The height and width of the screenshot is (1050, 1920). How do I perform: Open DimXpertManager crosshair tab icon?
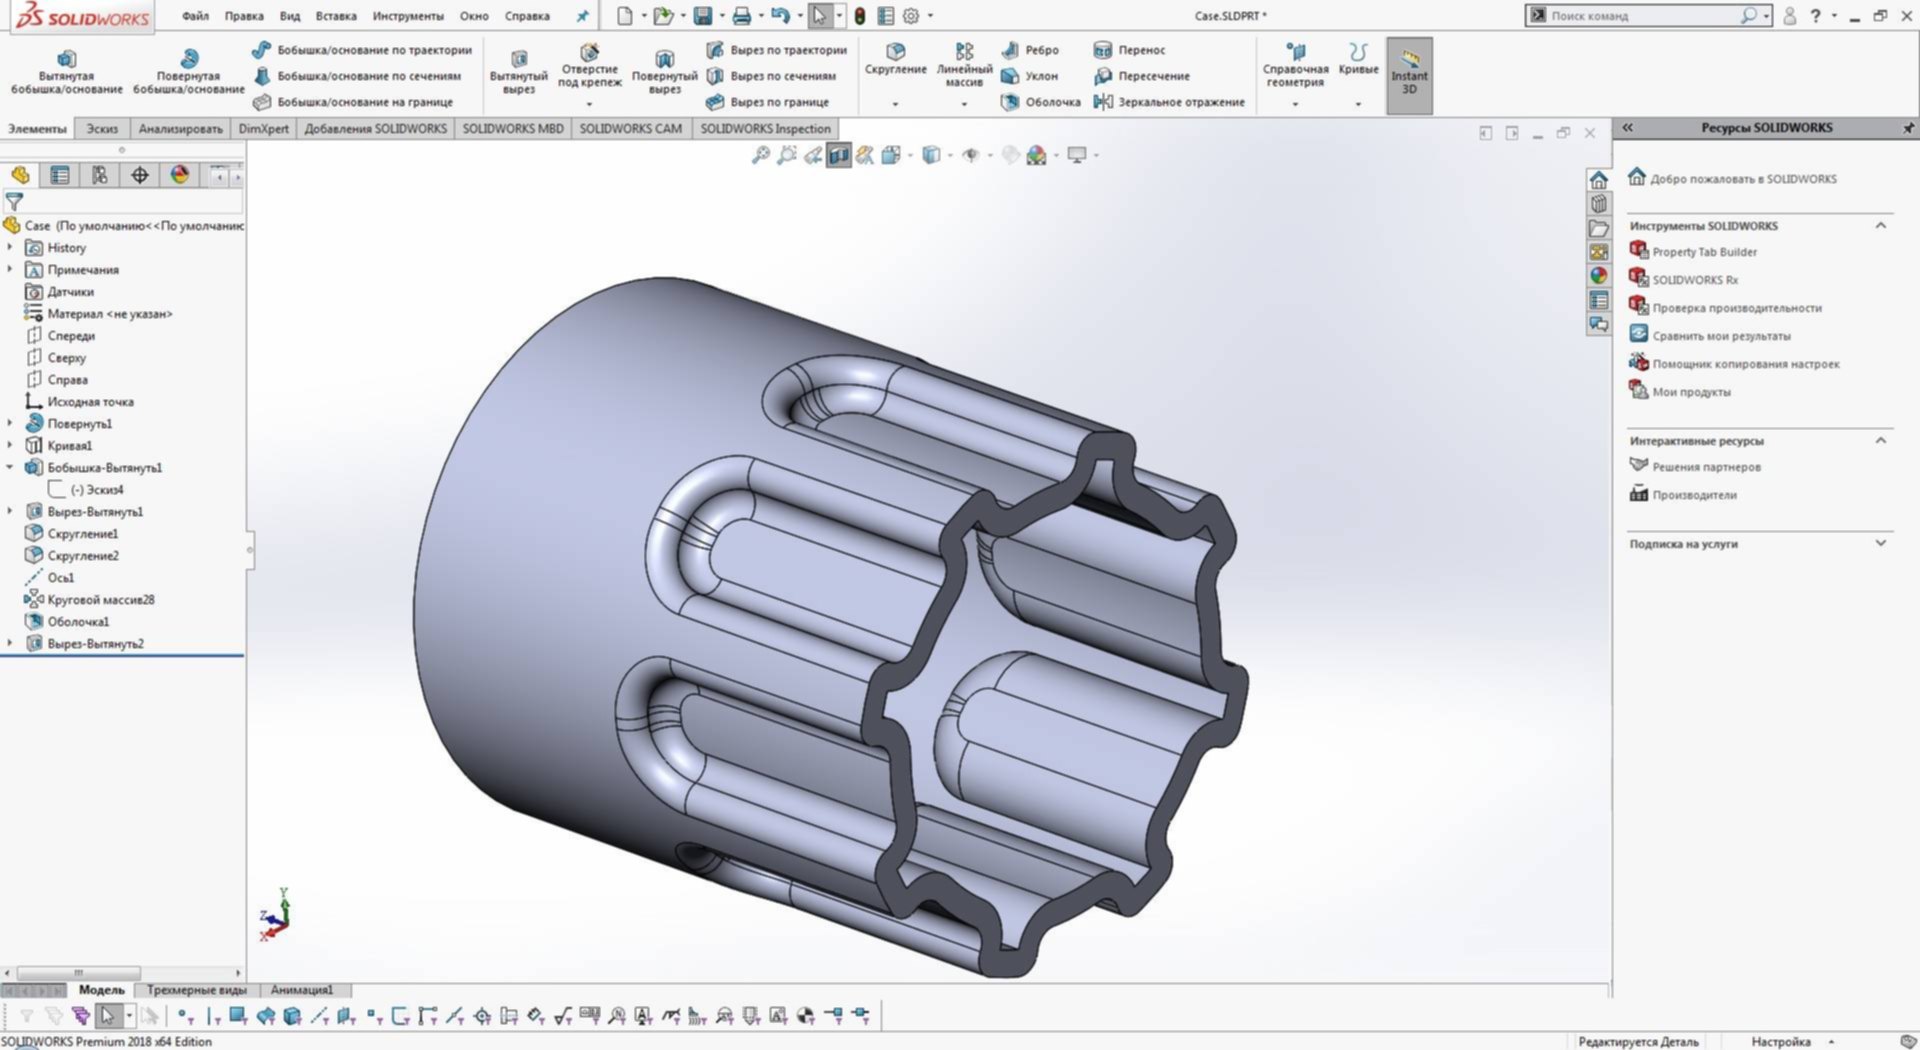tap(140, 175)
